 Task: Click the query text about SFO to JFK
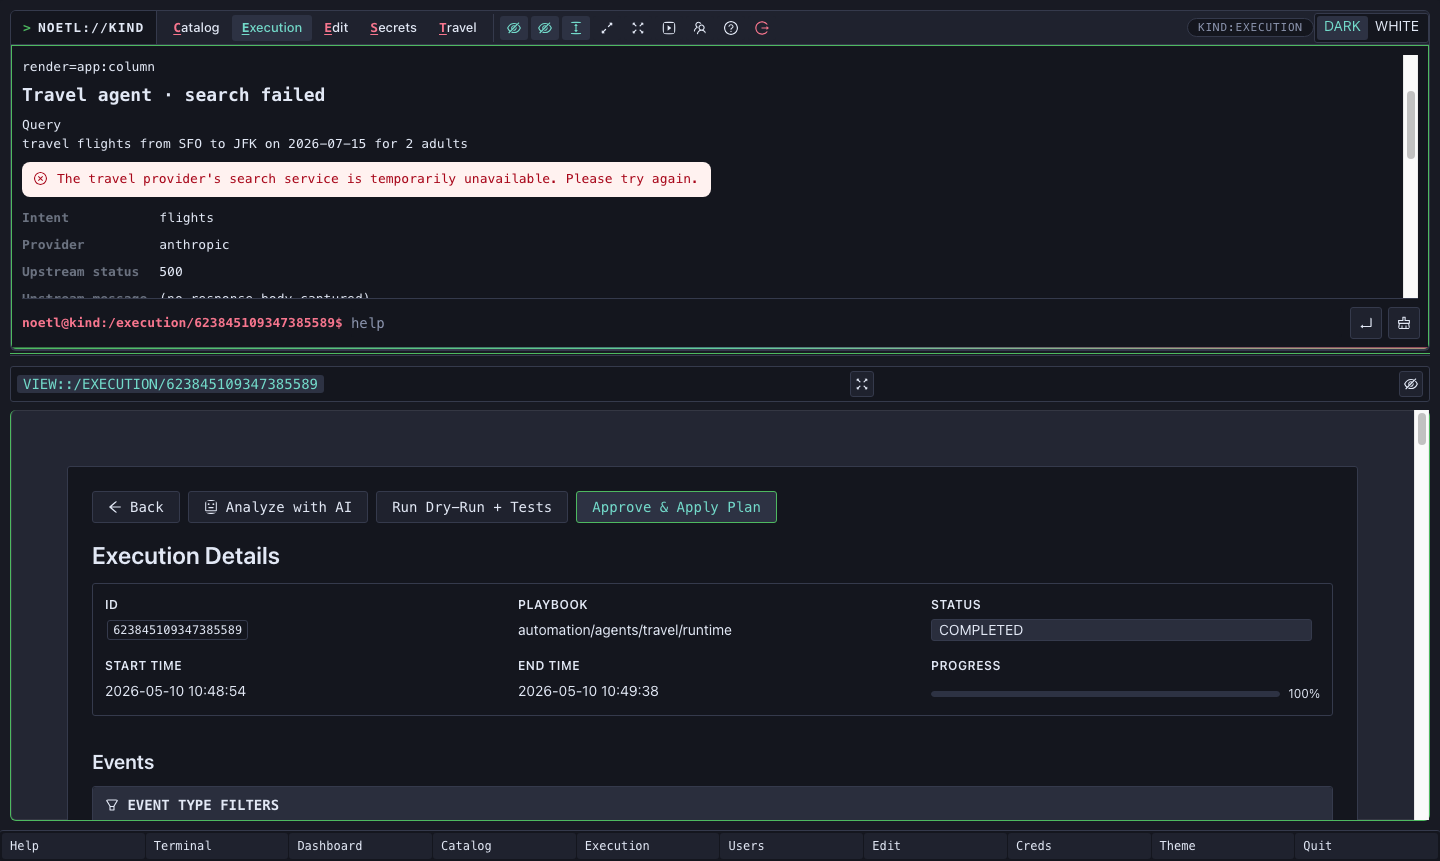click(245, 144)
